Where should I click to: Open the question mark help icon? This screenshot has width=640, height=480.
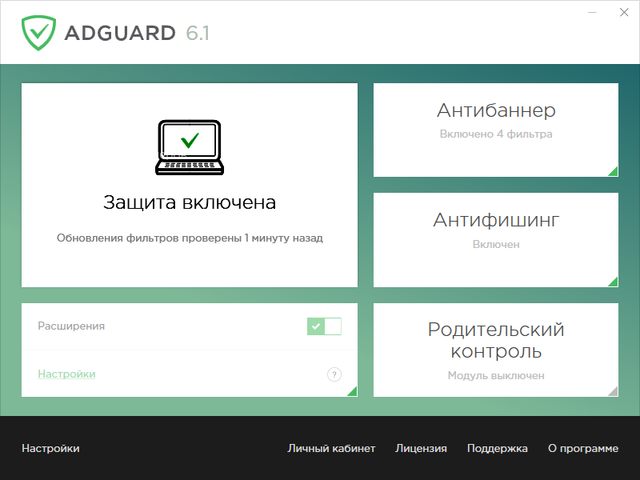tap(334, 375)
